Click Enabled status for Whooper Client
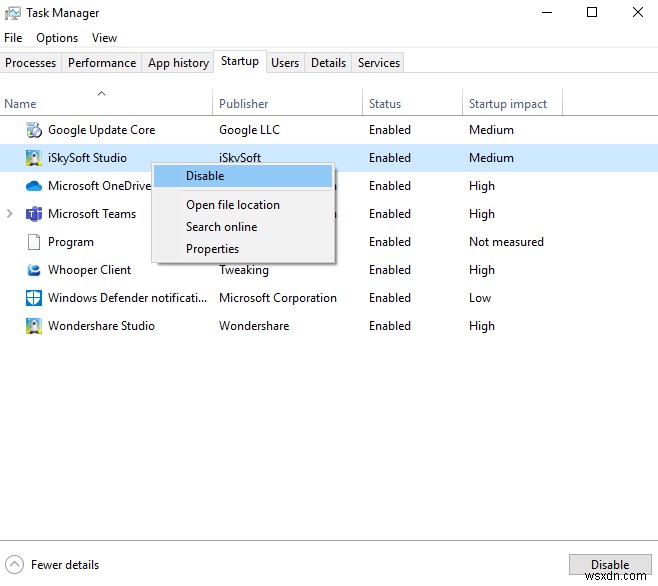This screenshot has height=586, width=658. coord(390,270)
